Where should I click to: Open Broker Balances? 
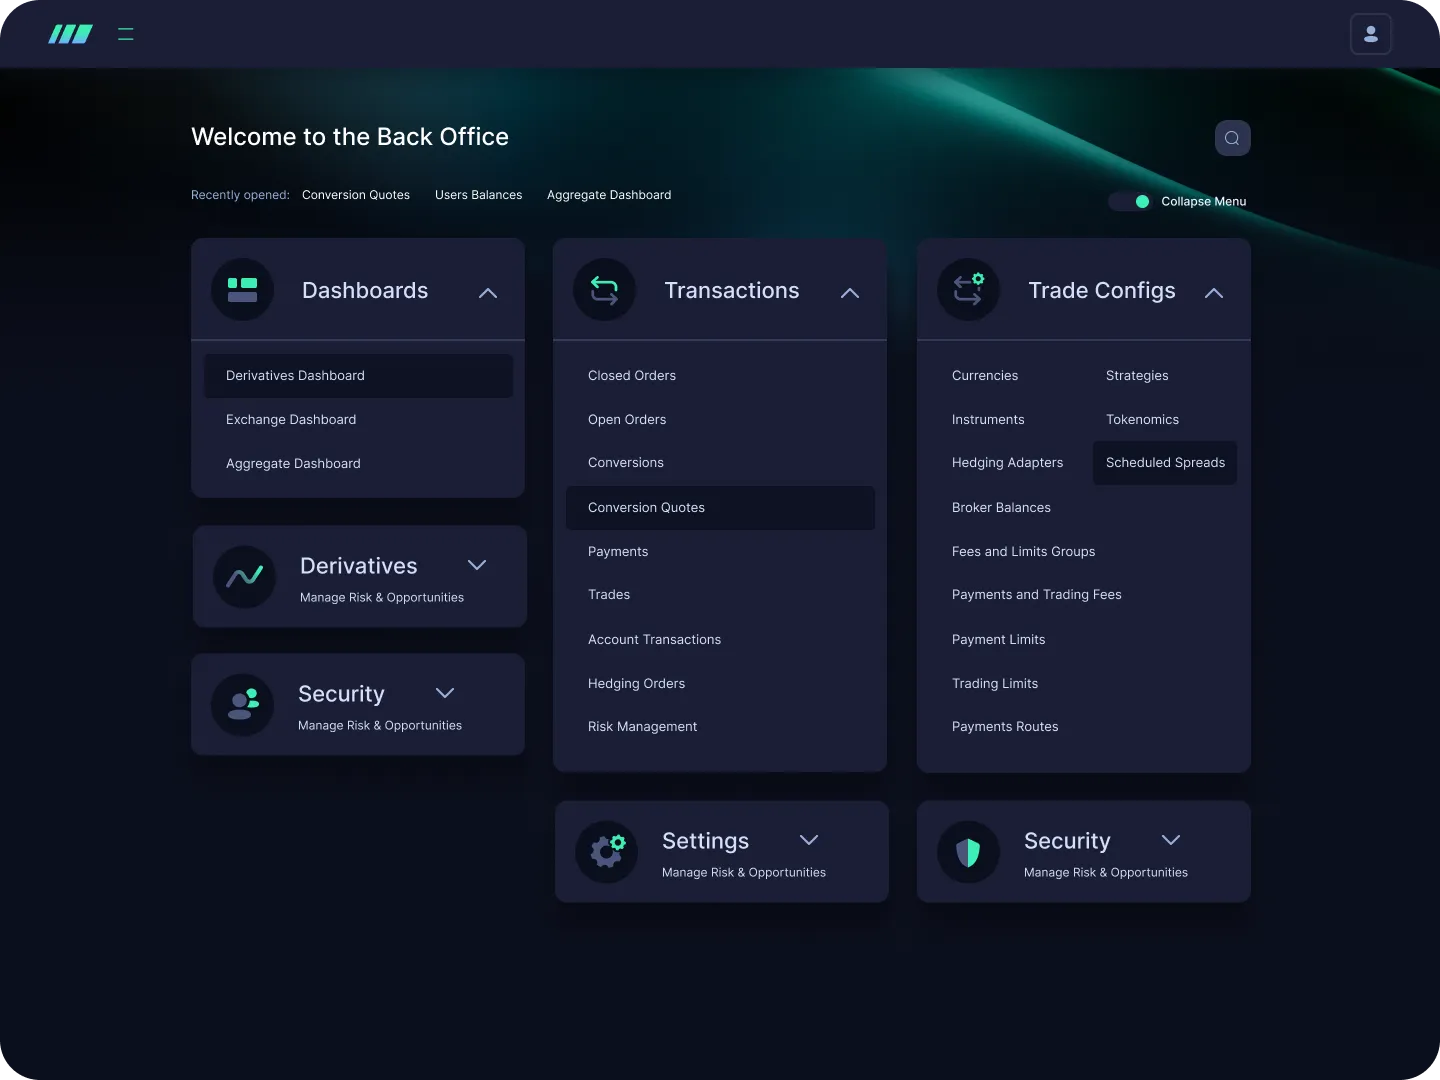(1001, 508)
